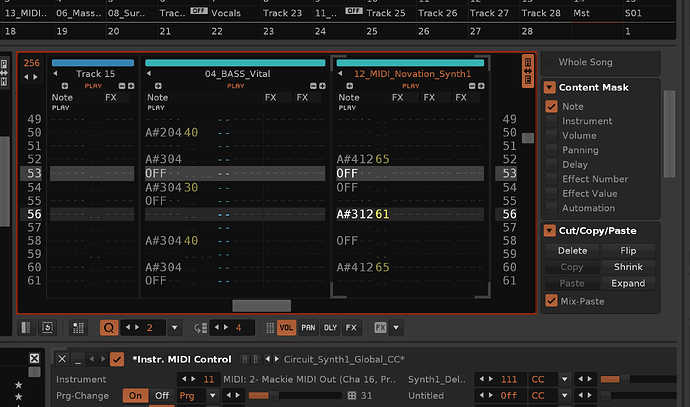
Task: Minimize the Instr. MIDI Control device
Action: point(78,359)
